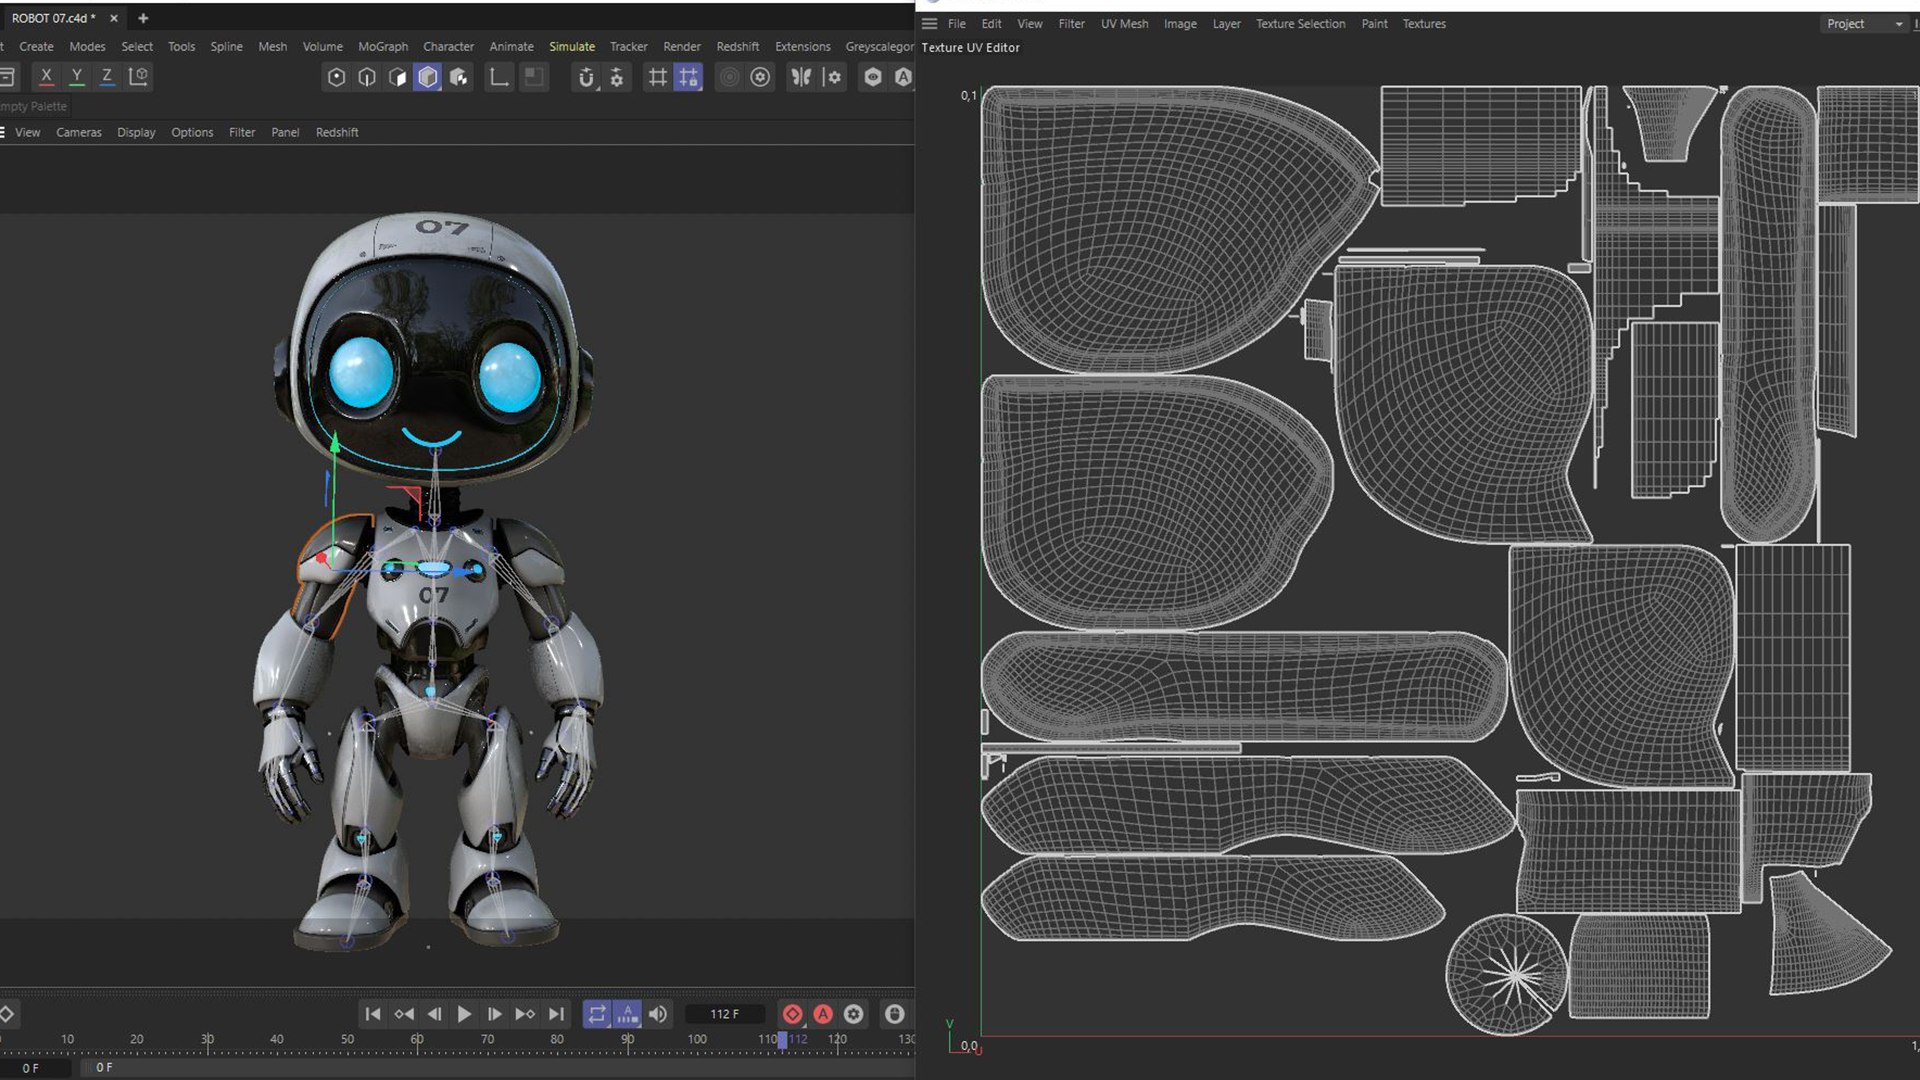Viewport: 1920px width, 1080px height.
Task: Open keyframe settings gear on timeline
Action: point(853,1014)
